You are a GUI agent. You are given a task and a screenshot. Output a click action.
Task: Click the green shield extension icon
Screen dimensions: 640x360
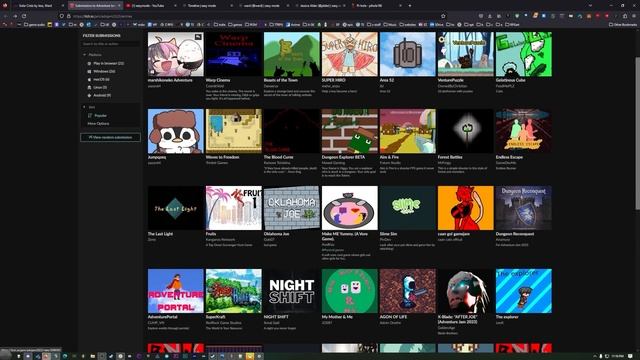pyautogui.click(x=517, y=16)
